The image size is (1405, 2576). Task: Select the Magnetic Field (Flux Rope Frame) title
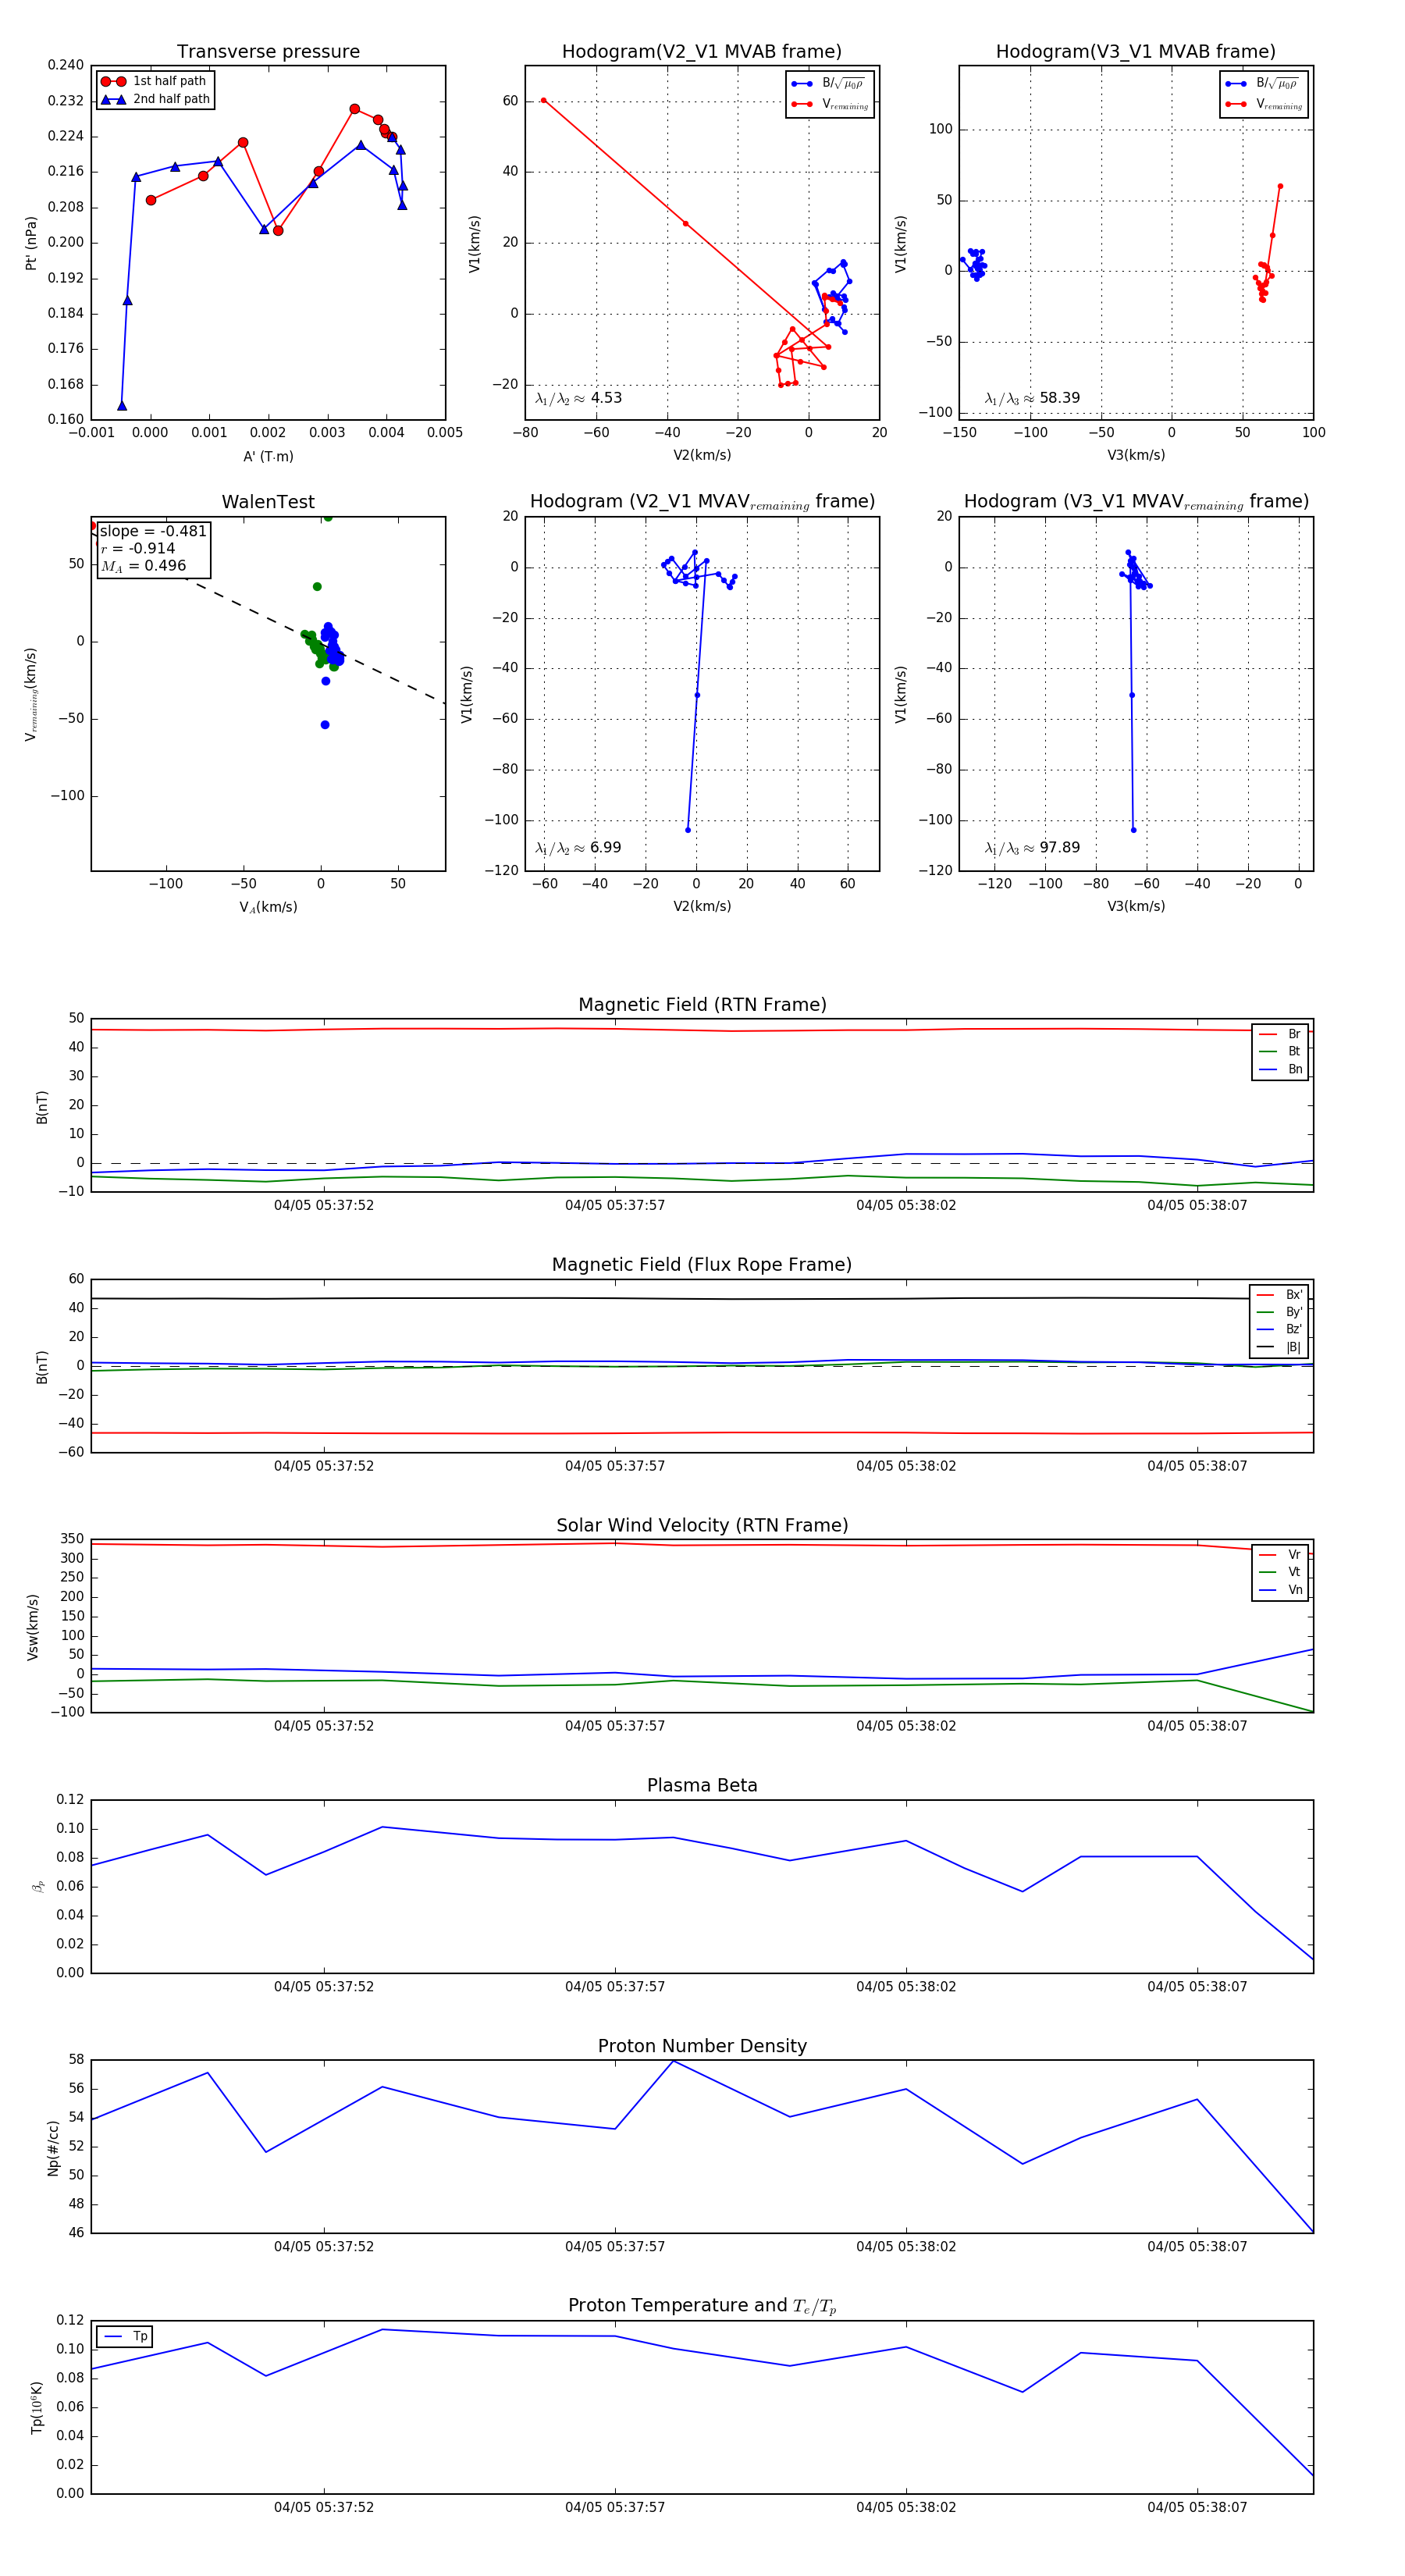tap(702, 1265)
